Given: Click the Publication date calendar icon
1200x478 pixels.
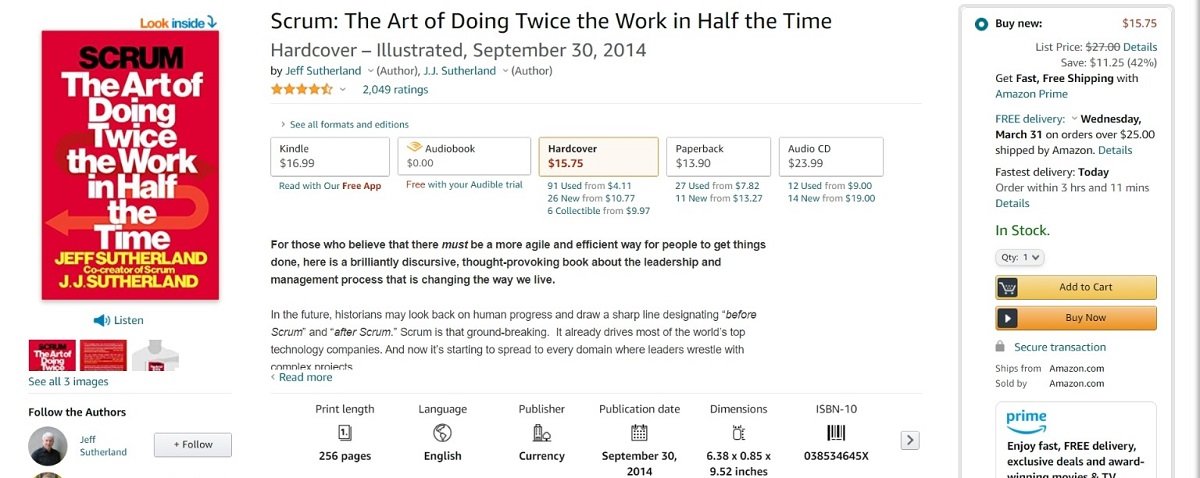Looking at the screenshot, I should pos(640,433).
